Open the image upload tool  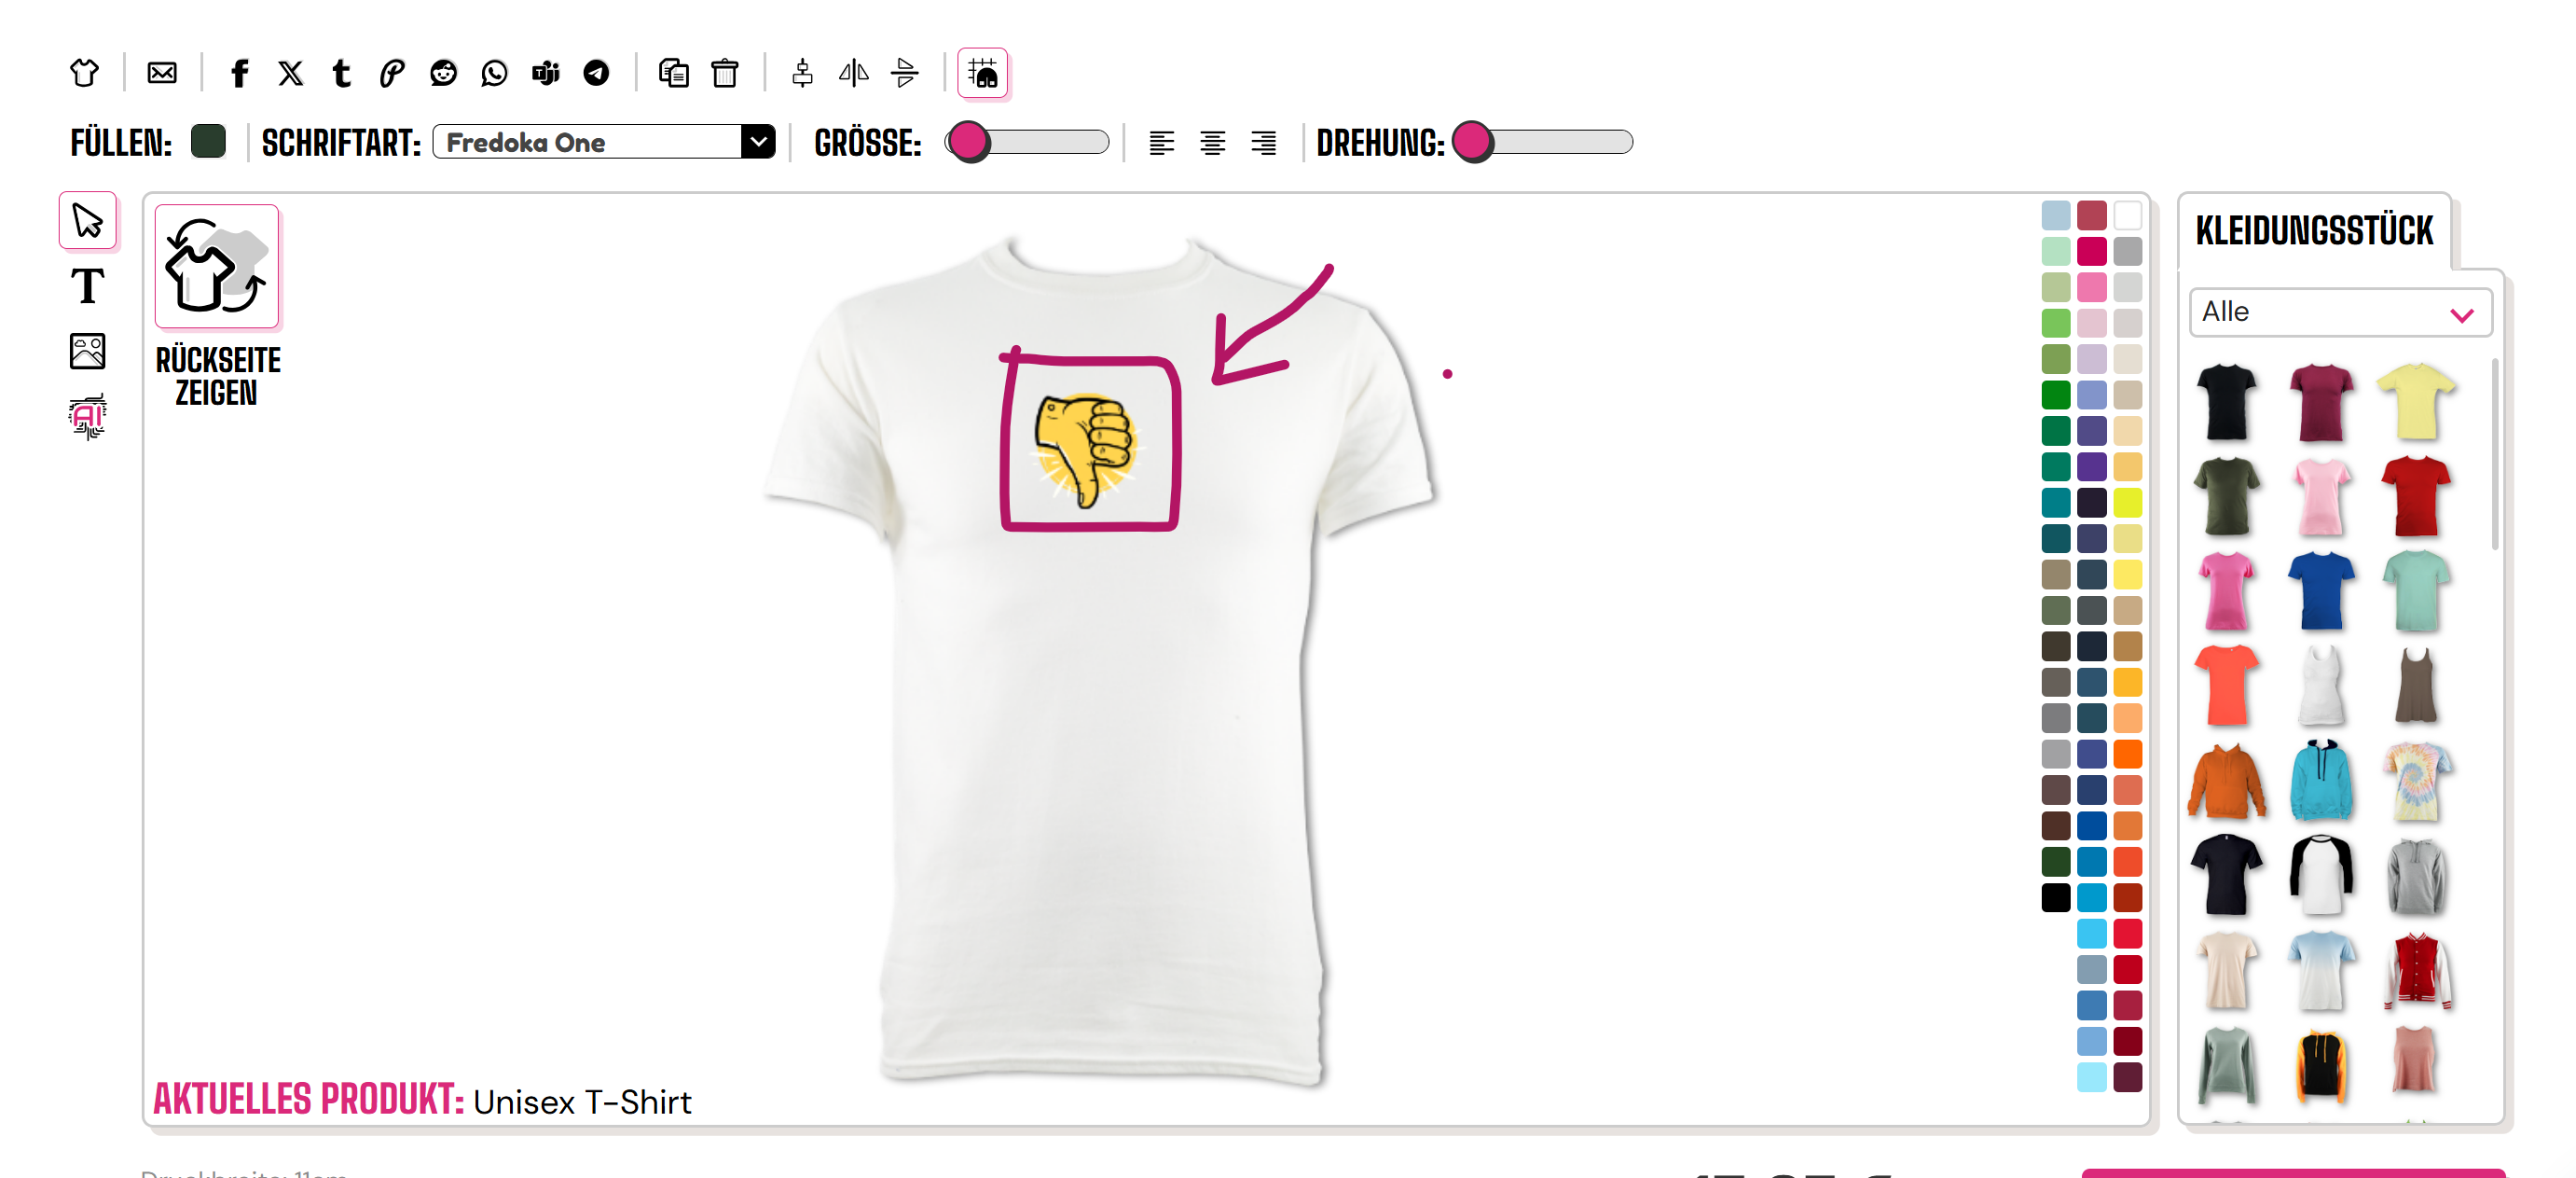click(x=88, y=351)
